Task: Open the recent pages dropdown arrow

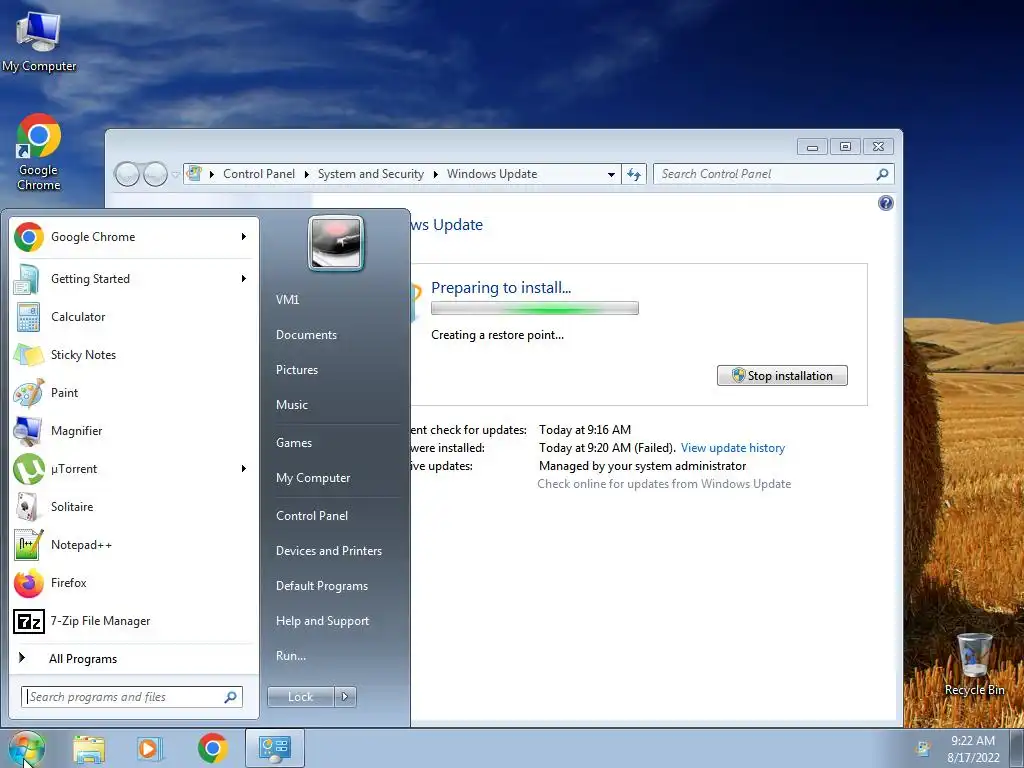Action: click(x=176, y=174)
